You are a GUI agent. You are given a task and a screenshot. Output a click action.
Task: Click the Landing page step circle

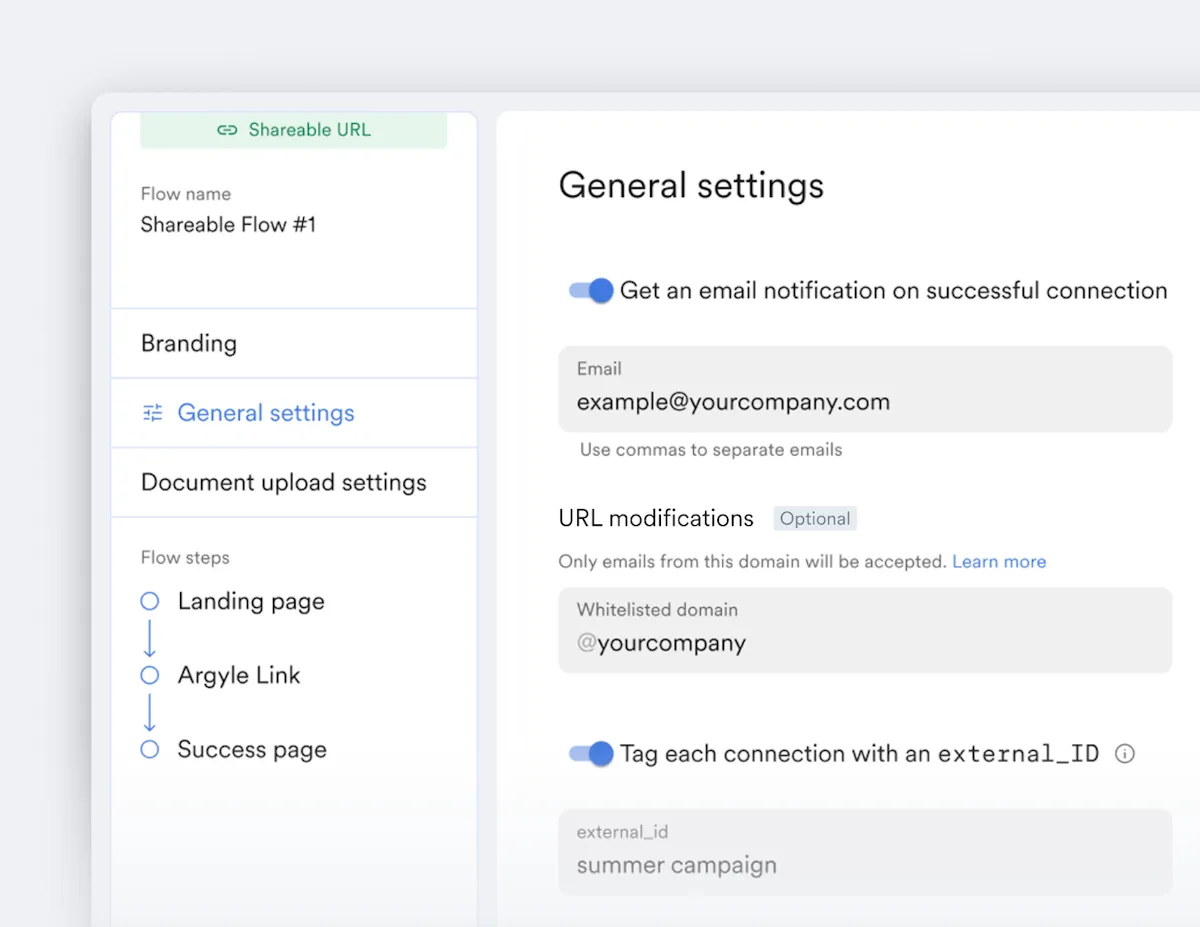click(150, 601)
